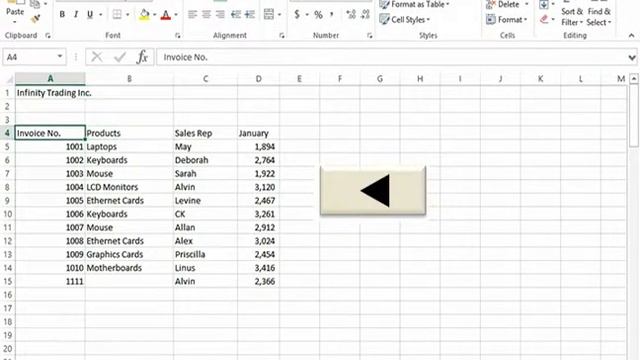Open the Clipboard dialog launcher
Screen dimensions: 640x360
coord(48,36)
